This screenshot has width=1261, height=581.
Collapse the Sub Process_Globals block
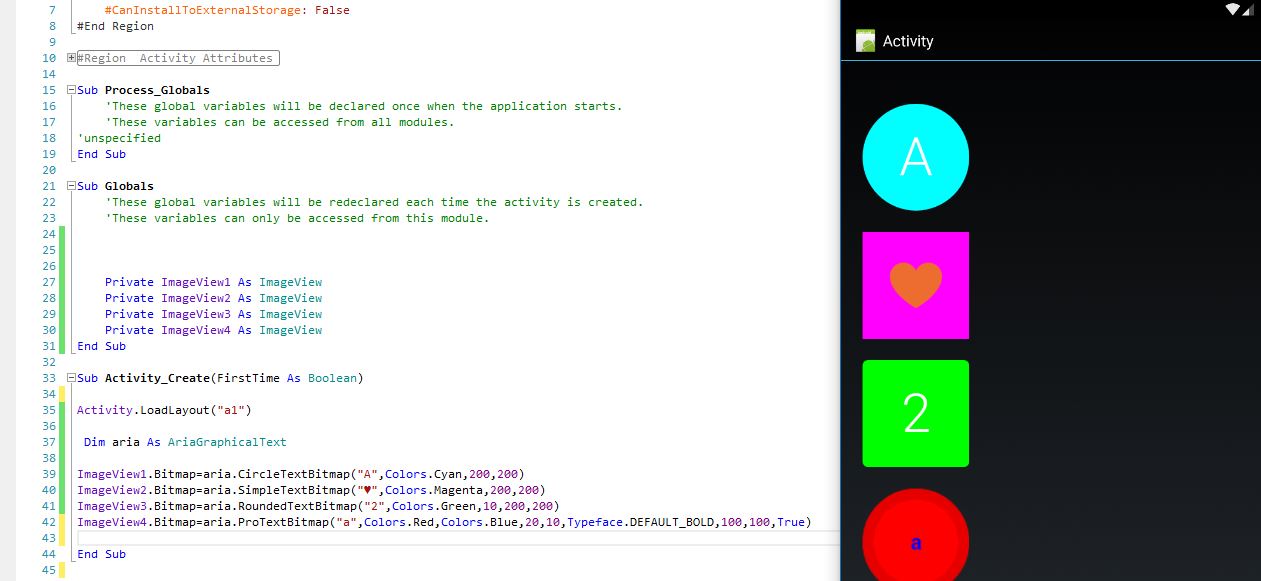click(71, 90)
